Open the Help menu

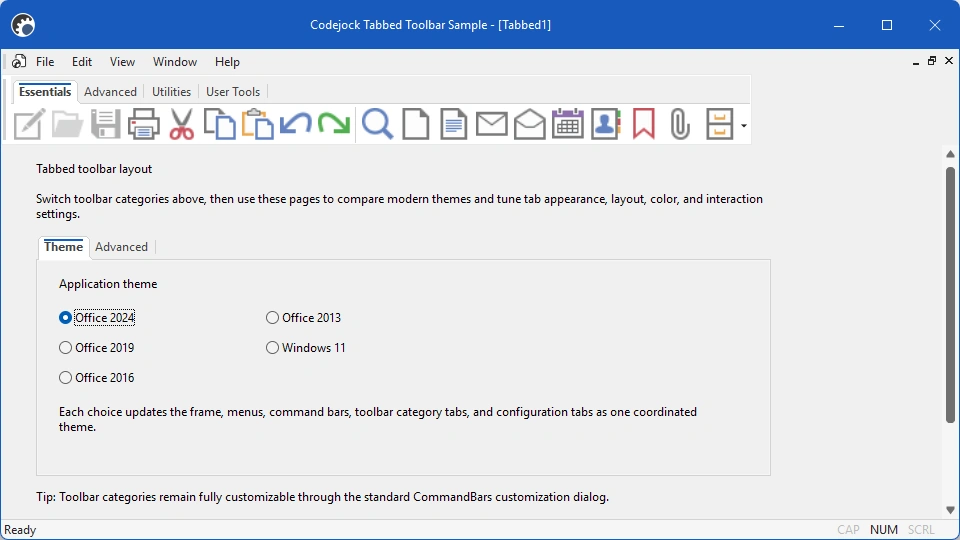coord(227,62)
